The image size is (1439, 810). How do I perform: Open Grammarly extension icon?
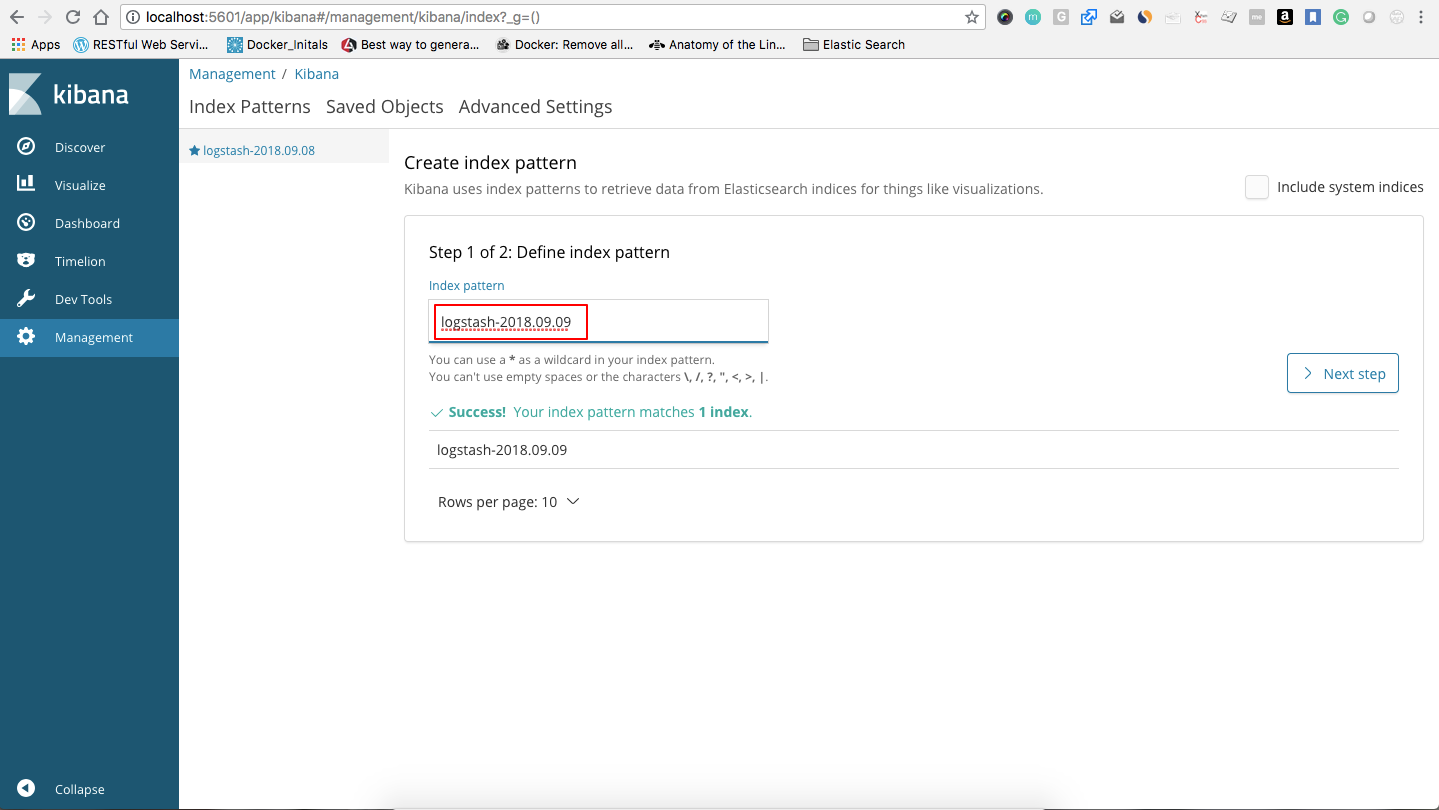click(1341, 17)
